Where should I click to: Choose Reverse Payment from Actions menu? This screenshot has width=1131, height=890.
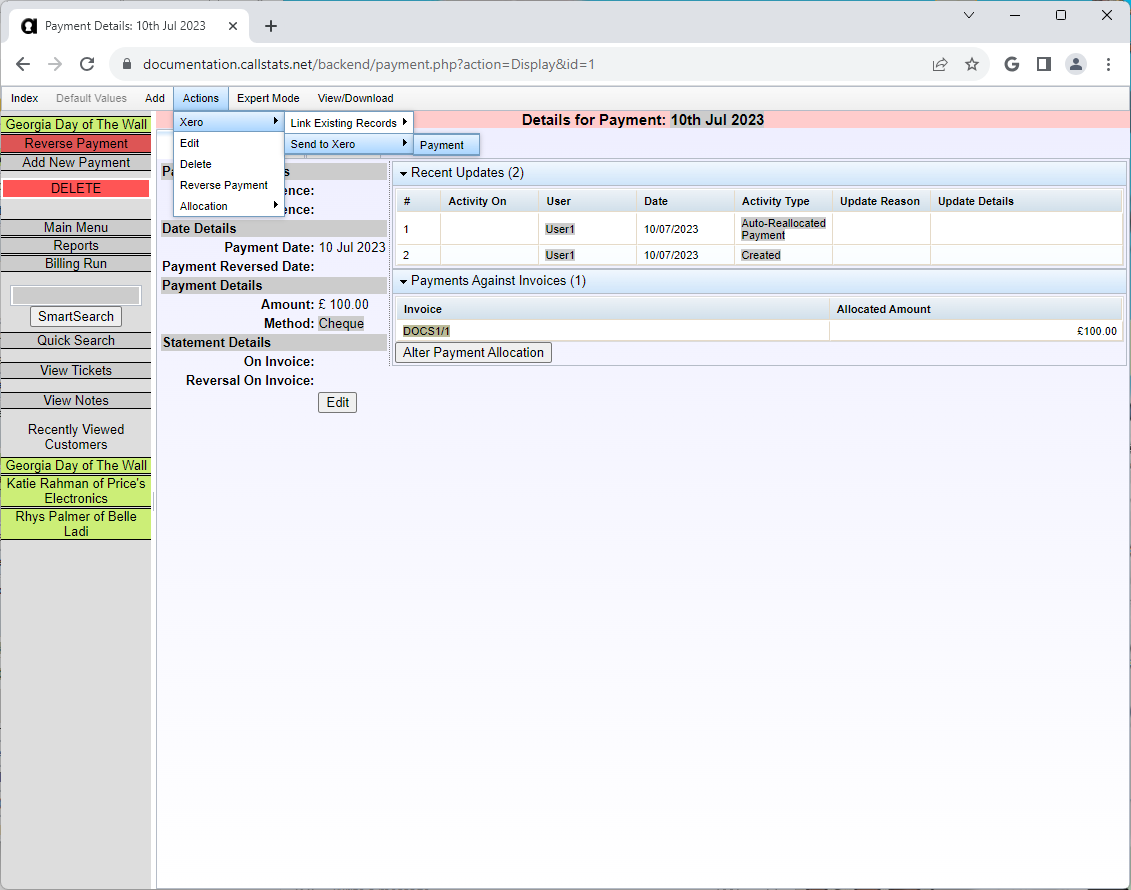[224, 185]
